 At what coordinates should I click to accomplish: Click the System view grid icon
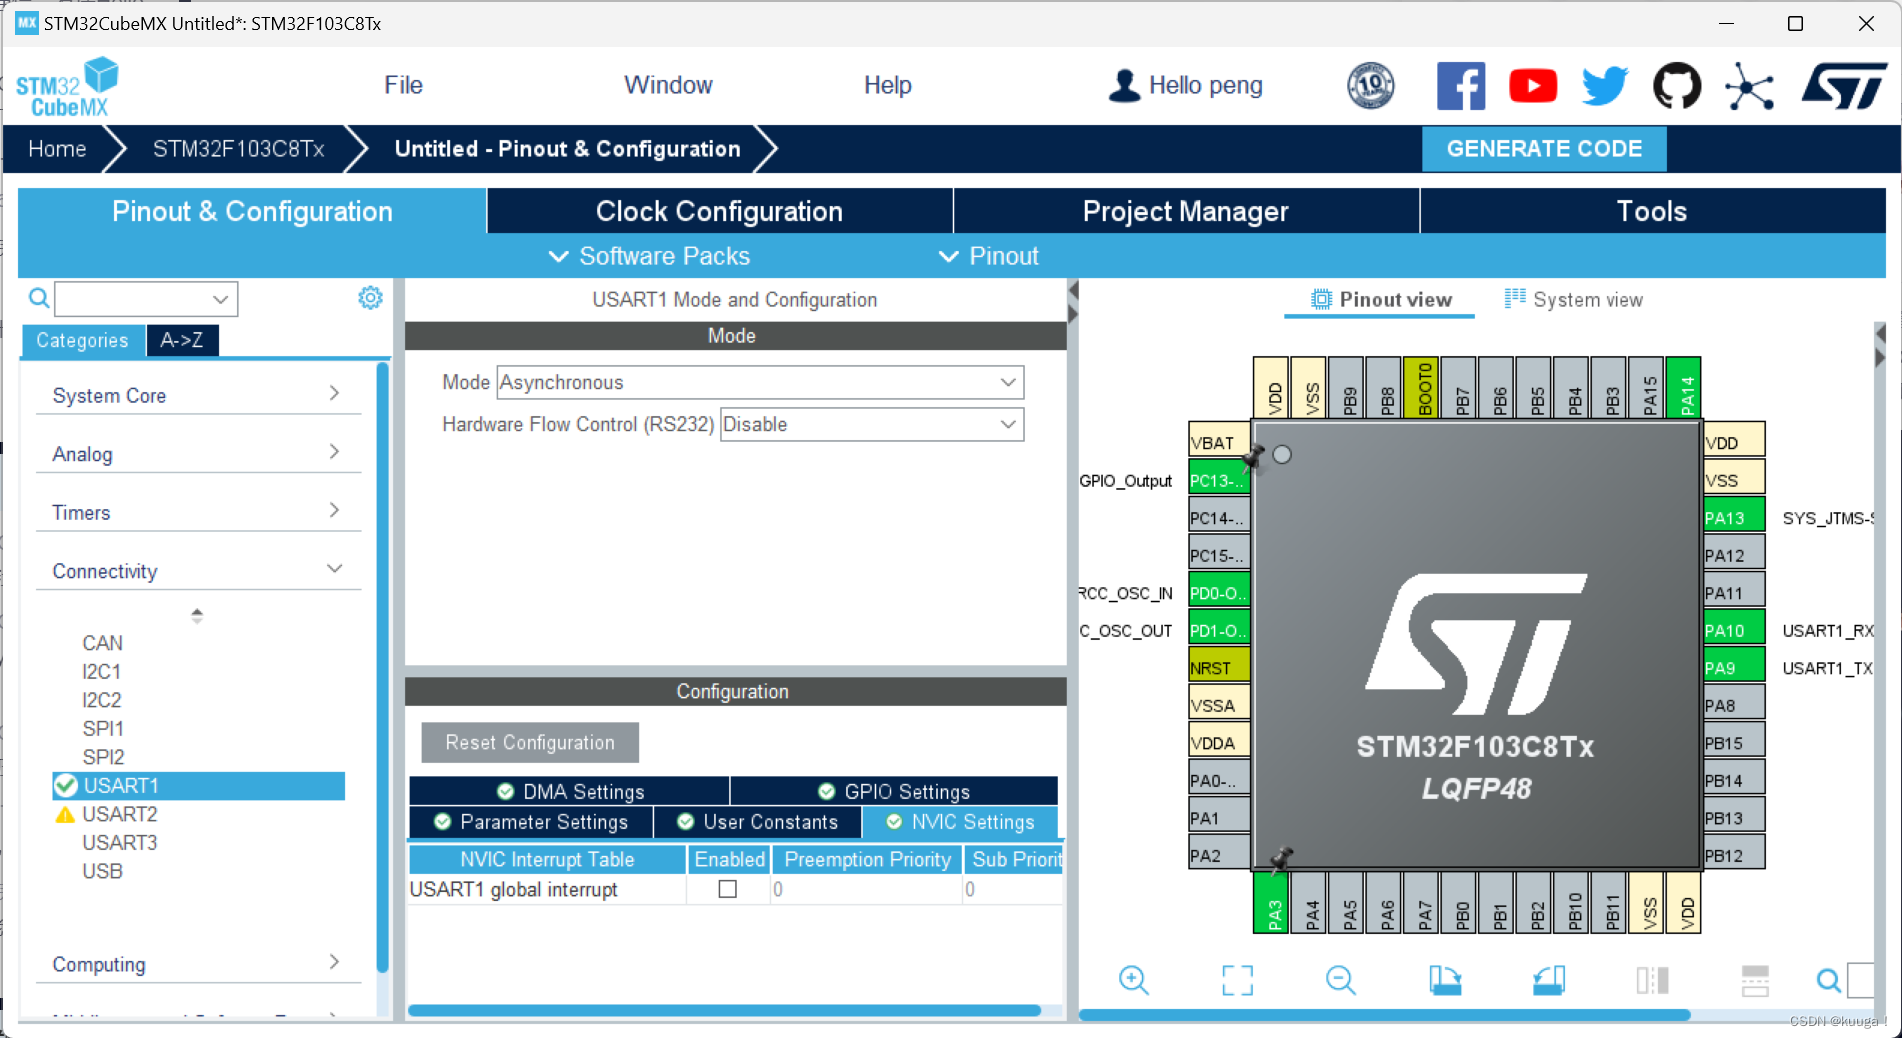coord(1515,298)
